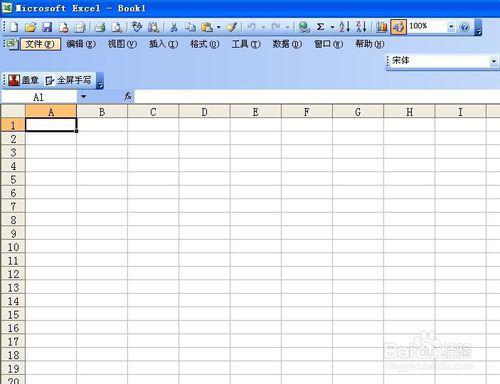Open the 宋体 font dropdown arrow
Image resolution: width=500 pixels, height=384 pixels.
[494, 61]
